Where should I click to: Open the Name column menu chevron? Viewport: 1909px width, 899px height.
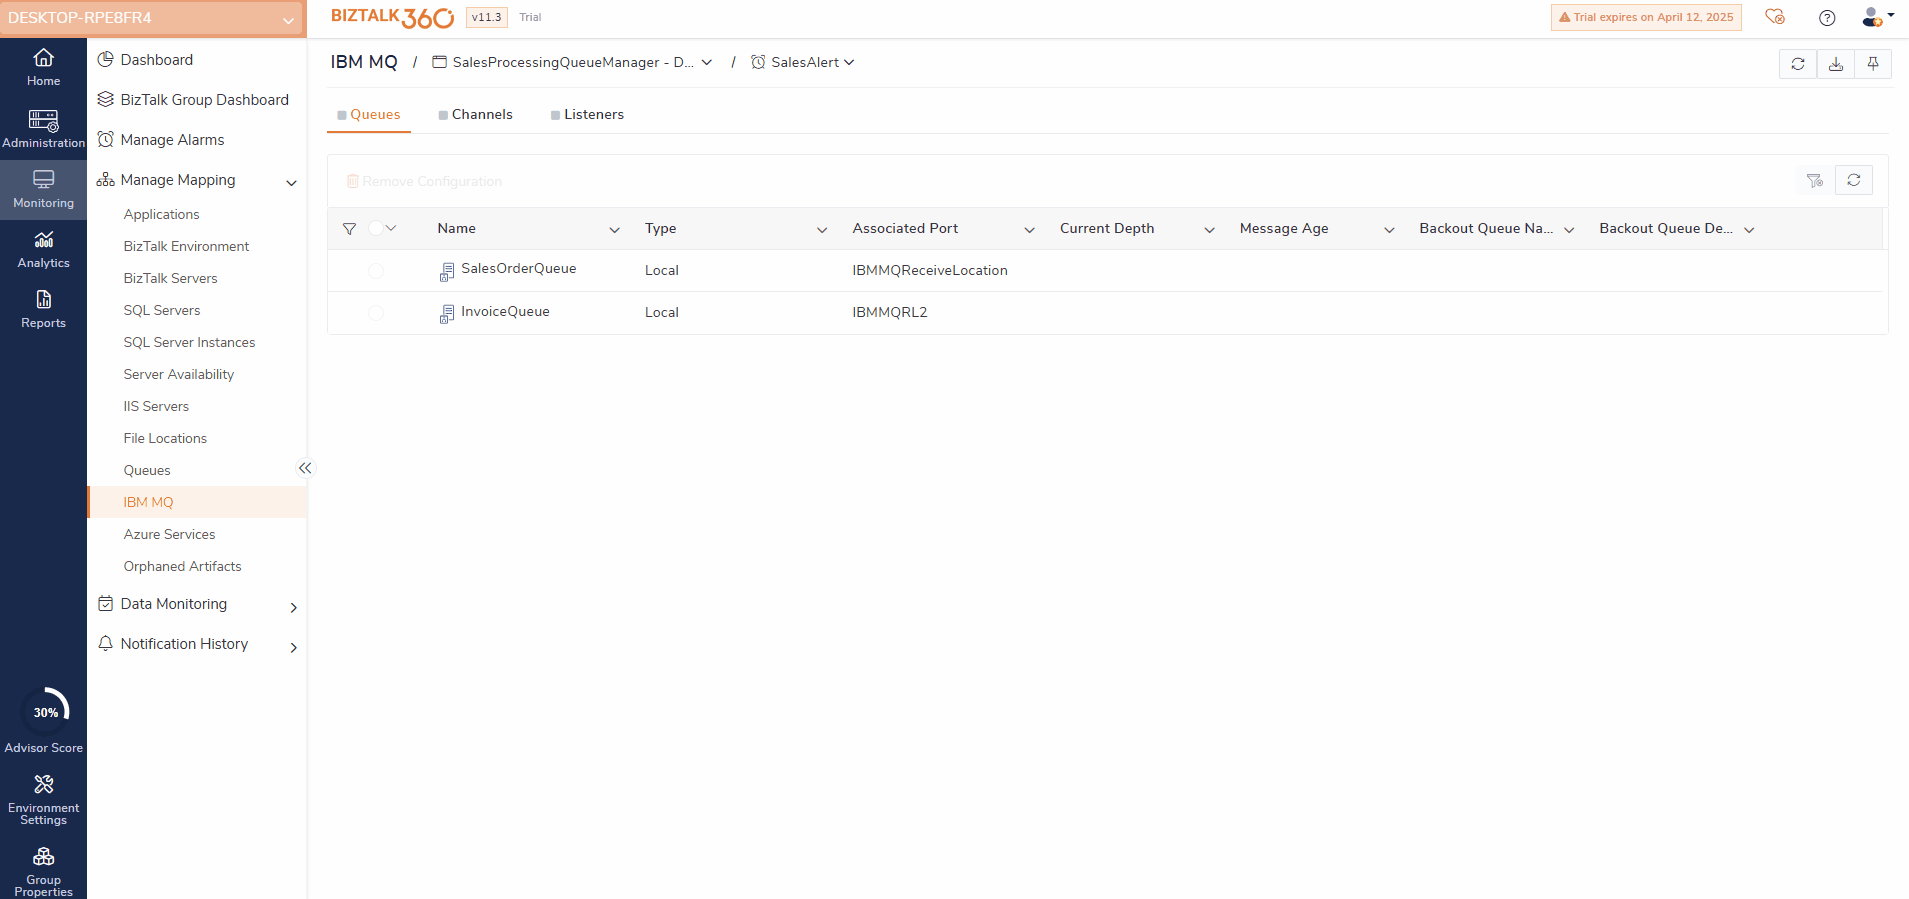[x=614, y=230]
